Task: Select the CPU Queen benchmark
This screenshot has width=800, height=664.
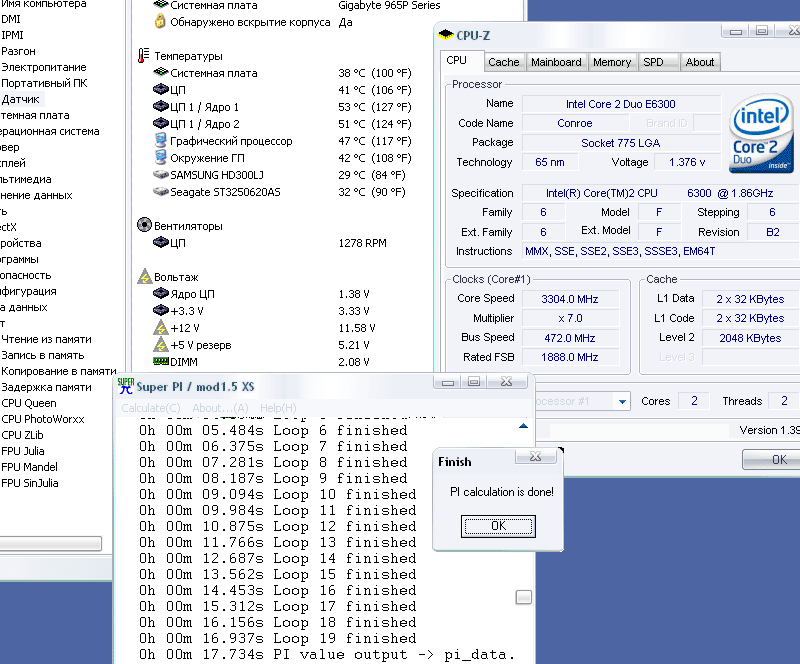Action: (29, 403)
